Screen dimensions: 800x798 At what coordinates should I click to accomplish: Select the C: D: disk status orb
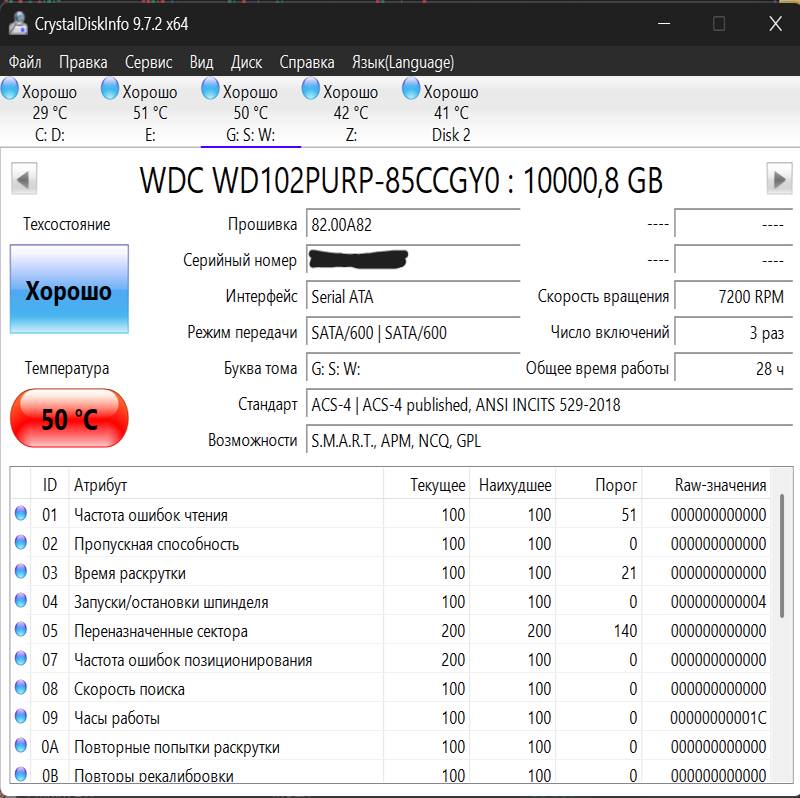click(10, 90)
